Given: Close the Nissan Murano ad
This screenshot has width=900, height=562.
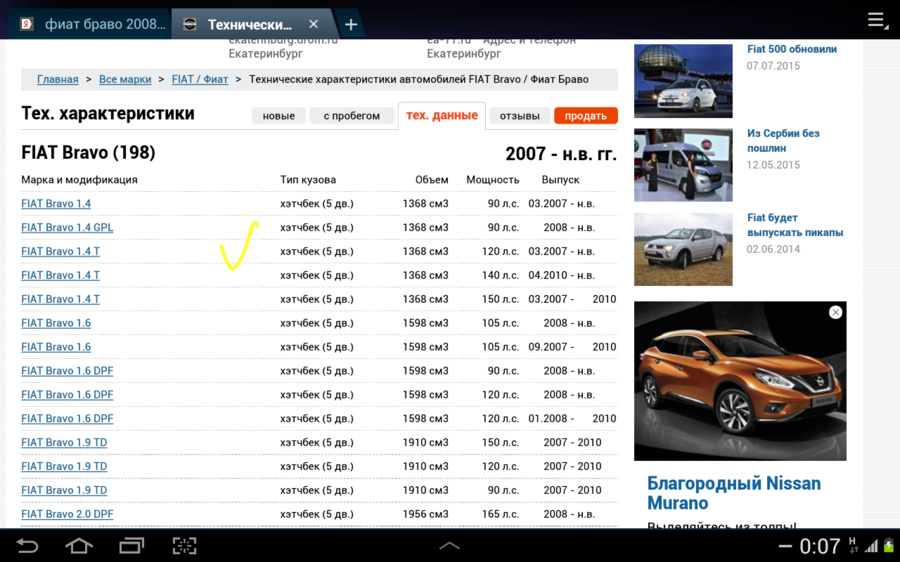Looking at the screenshot, I should pos(835,312).
